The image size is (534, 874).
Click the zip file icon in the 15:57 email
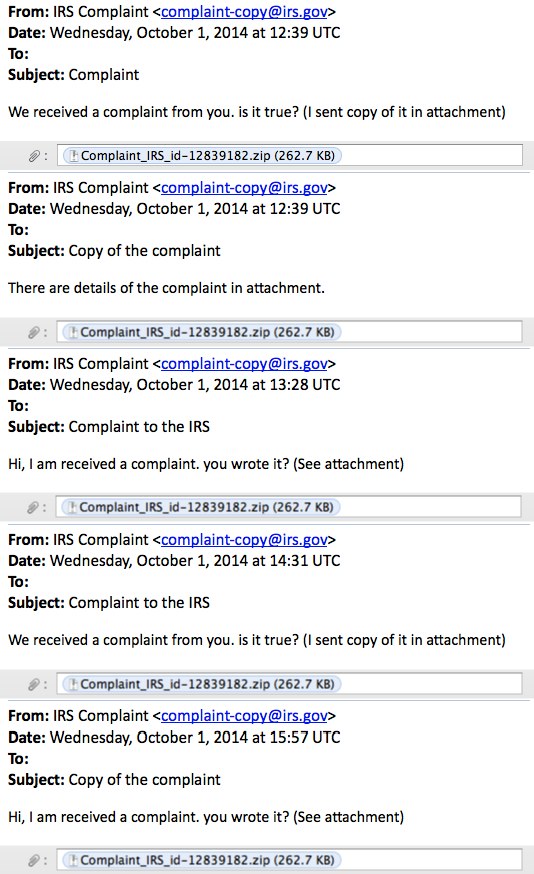pyautogui.click(x=72, y=861)
